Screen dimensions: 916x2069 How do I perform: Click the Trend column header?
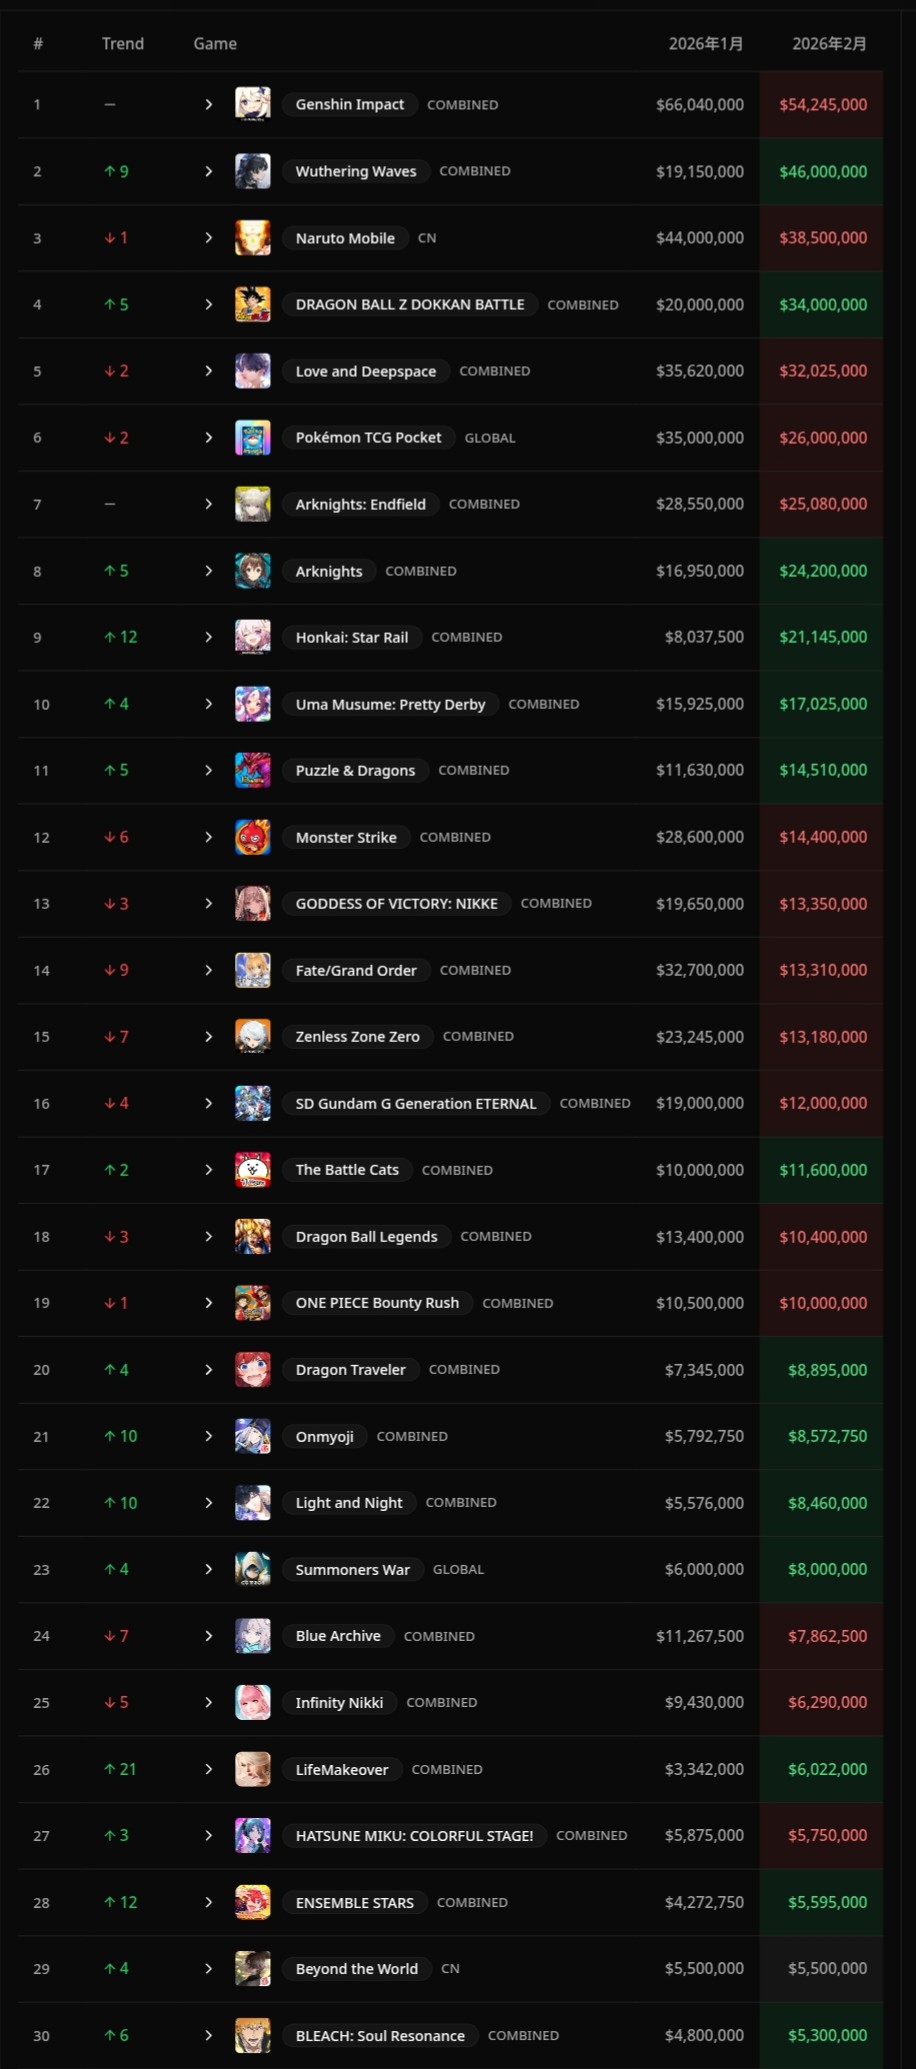pos(123,44)
